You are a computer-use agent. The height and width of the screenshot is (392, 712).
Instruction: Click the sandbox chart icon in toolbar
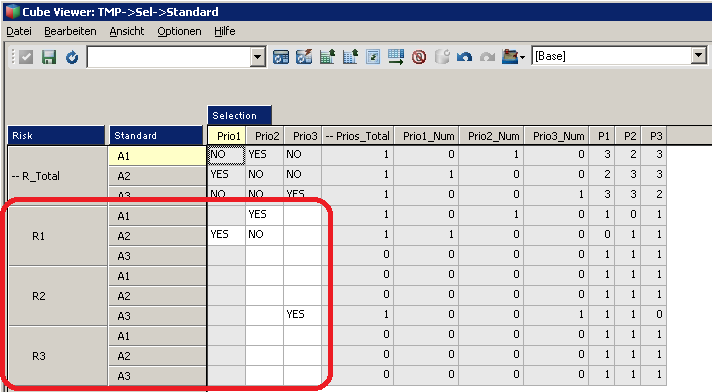coord(510,57)
